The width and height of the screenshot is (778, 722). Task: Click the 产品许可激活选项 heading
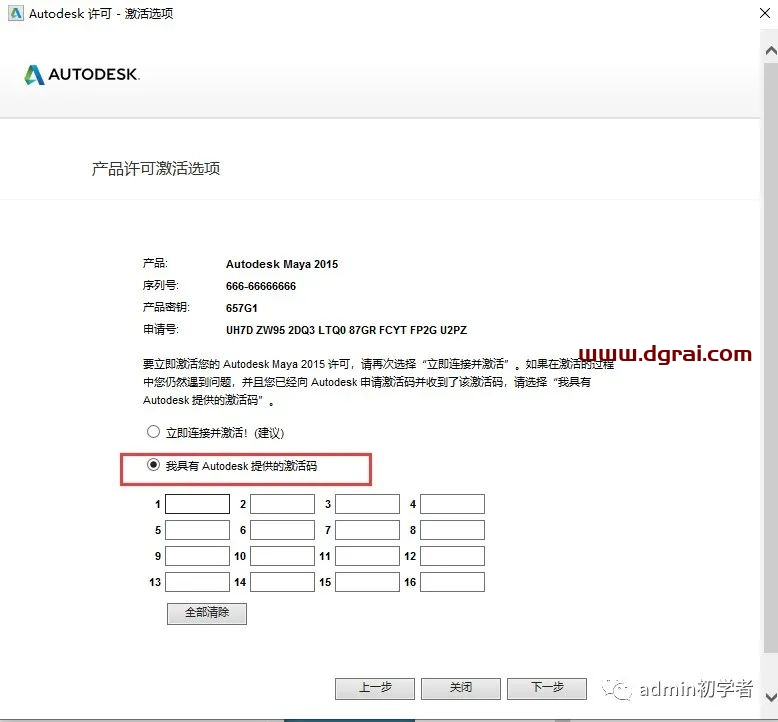(x=156, y=169)
